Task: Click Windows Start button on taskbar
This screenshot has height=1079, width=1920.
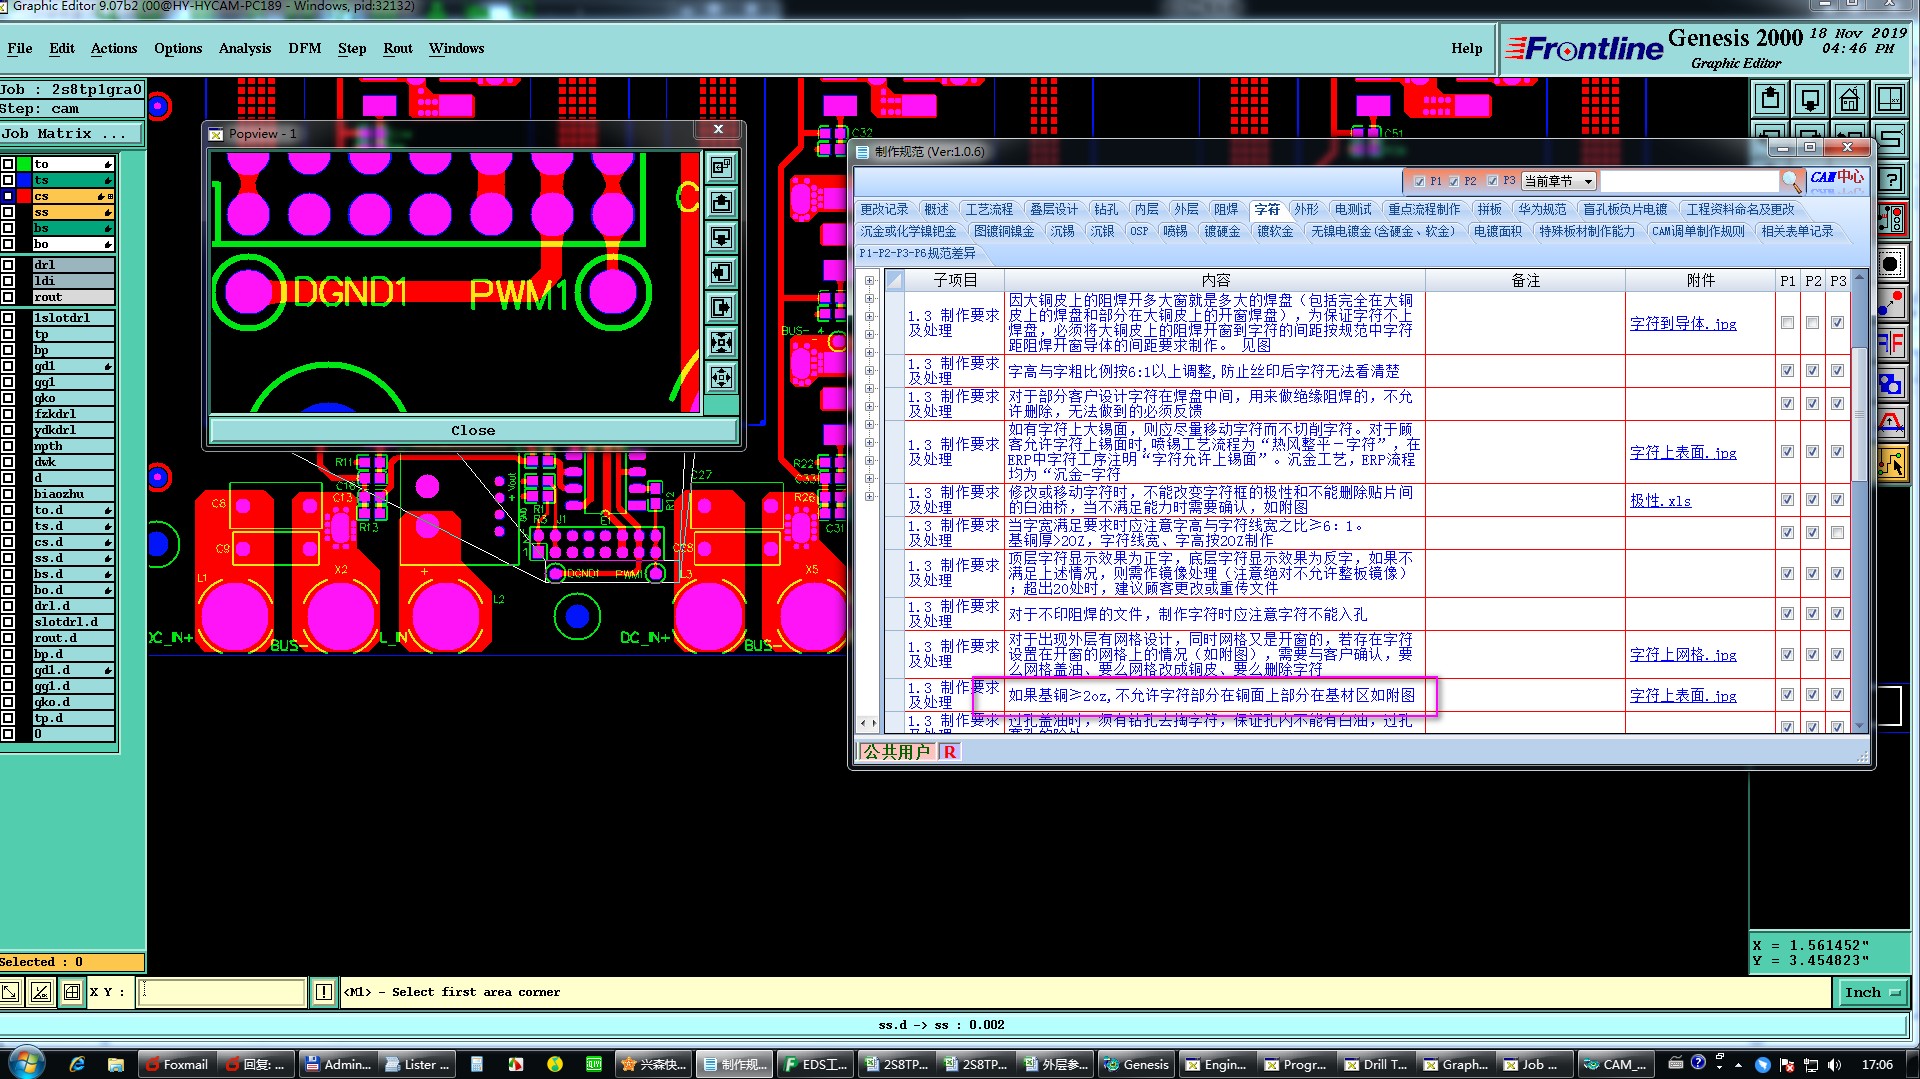Action: pos(27,1064)
